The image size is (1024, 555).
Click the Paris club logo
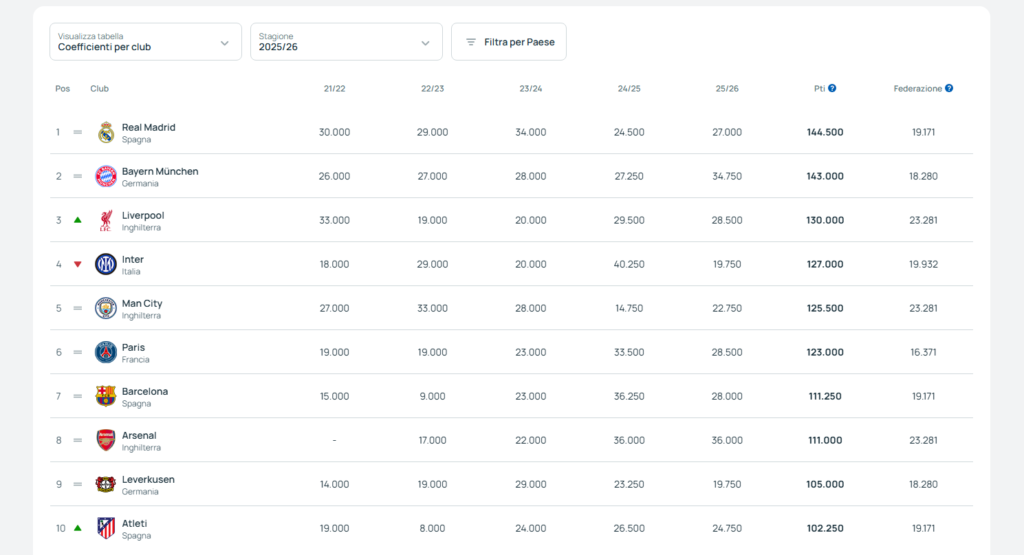[x=106, y=353]
